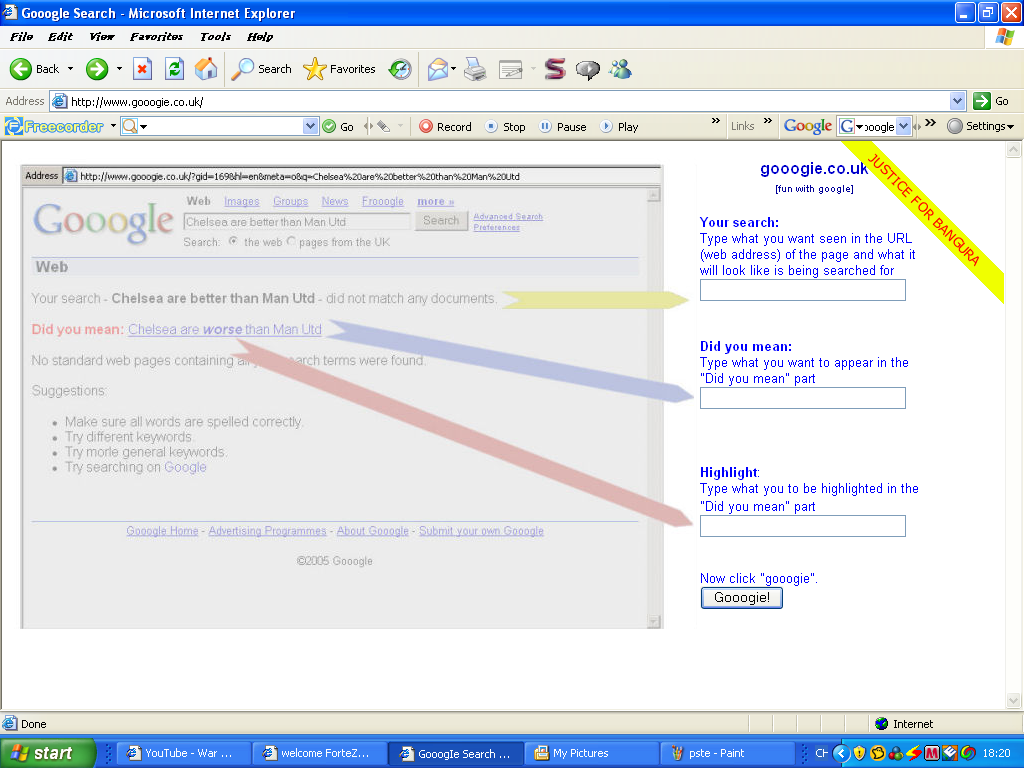Expand hidden Freecorder toolbar items chevron
The image size is (1024, 768).
[716, 121]
